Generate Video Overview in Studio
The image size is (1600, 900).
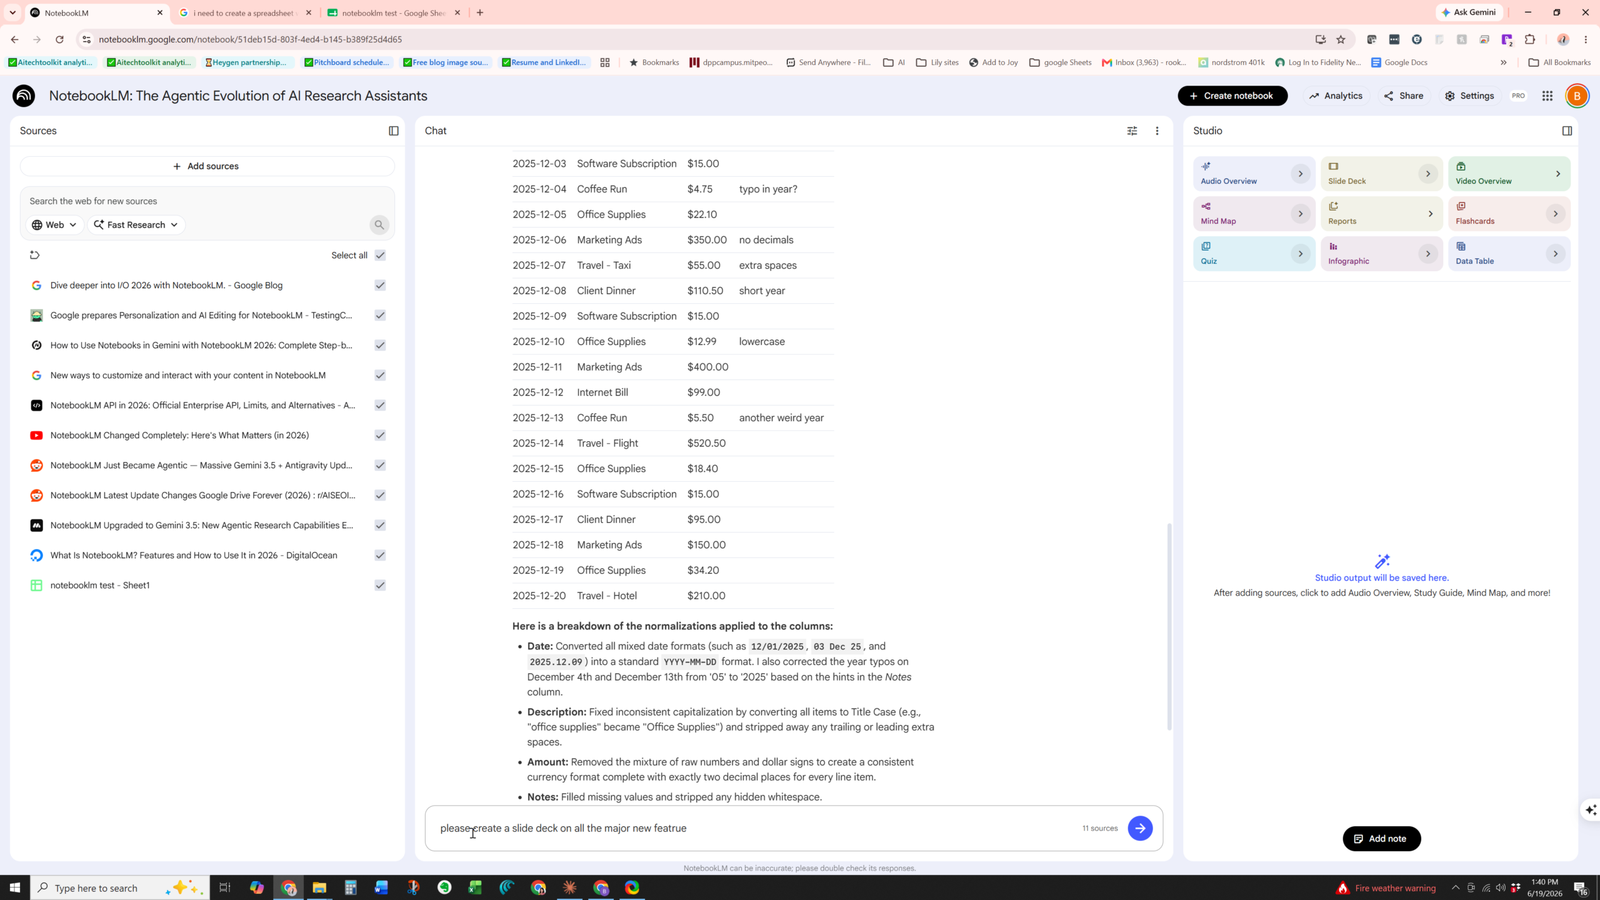click(1509, 174)
